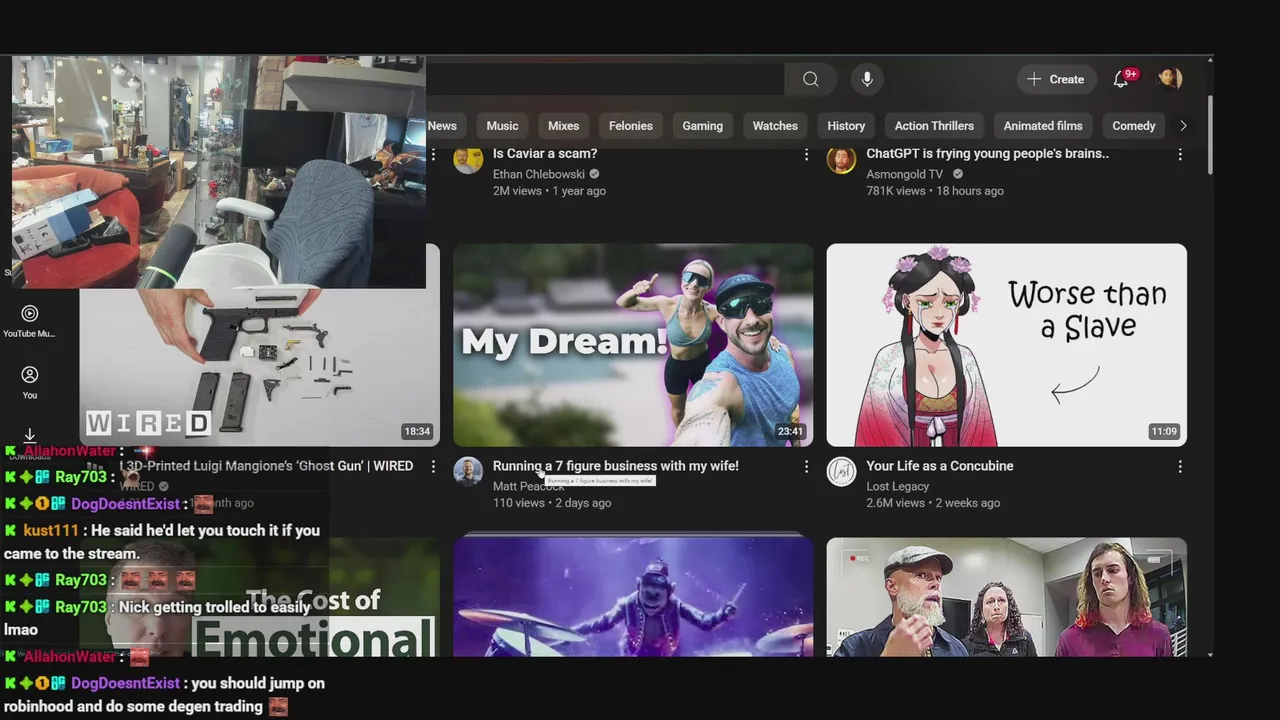Click Ray703's 'getting trolled' chat message
1280x720 pixels.
click(160, 618)
